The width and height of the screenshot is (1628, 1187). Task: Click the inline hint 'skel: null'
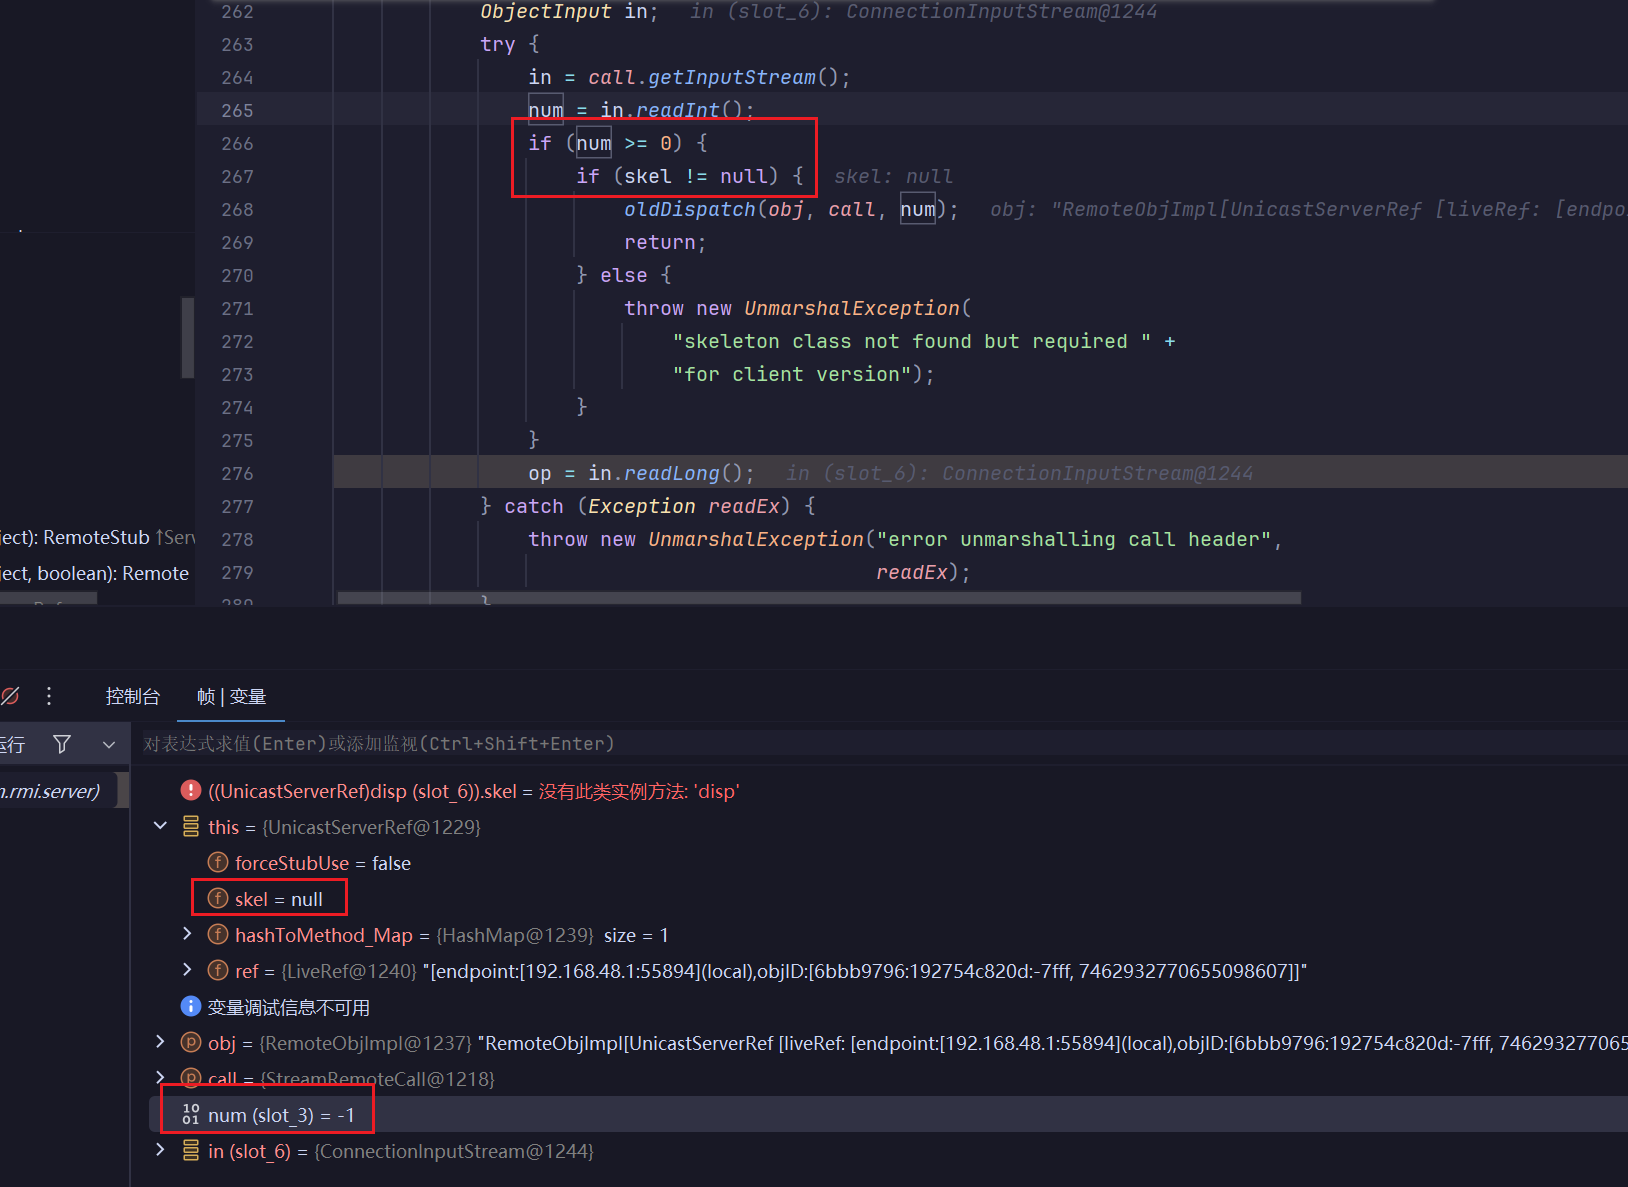tap(893, 176)
